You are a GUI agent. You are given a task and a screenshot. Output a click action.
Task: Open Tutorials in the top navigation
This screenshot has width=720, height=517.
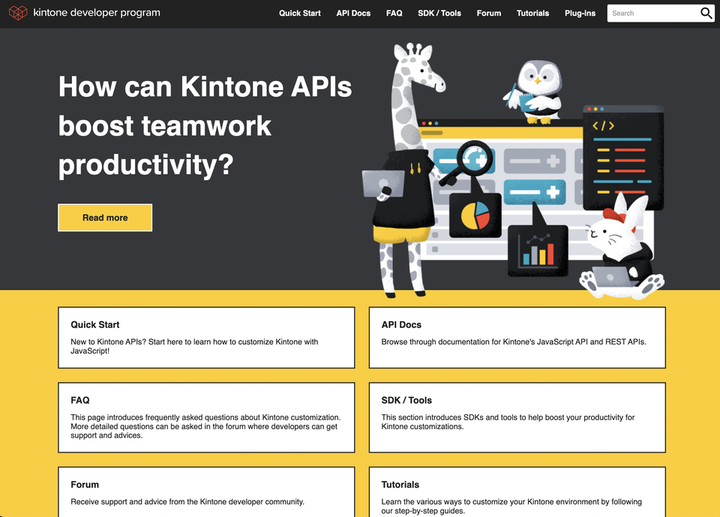533,13
